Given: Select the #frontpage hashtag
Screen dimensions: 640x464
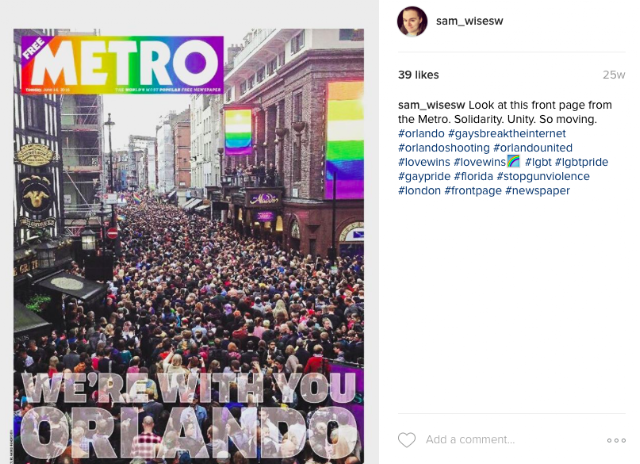Looking at the screenshot, I should 473,191.
